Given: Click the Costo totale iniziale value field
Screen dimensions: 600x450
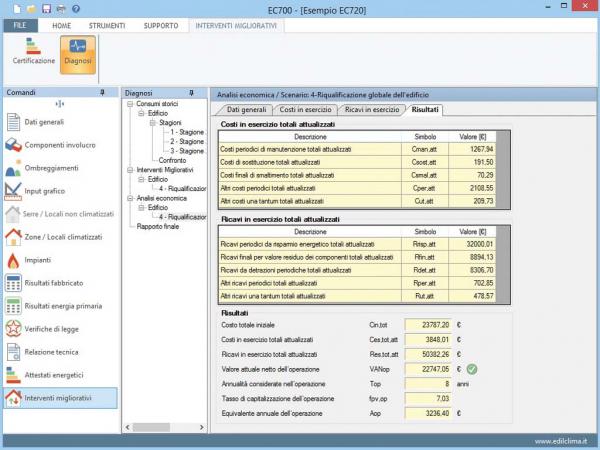Looking at the screenshot, I should pyautogui.click(x=428, y=325).
